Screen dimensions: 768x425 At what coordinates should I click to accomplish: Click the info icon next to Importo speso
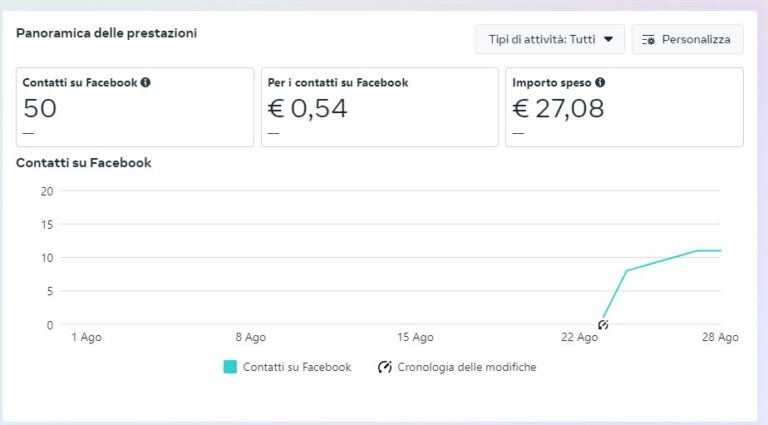(600, 82)
